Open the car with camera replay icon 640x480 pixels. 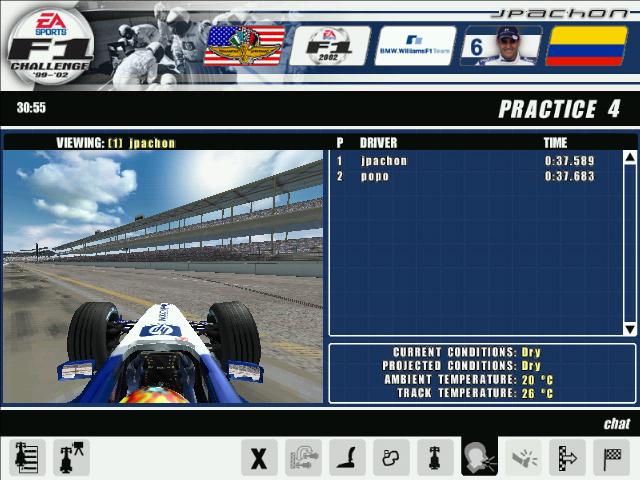tap(71, 458)
